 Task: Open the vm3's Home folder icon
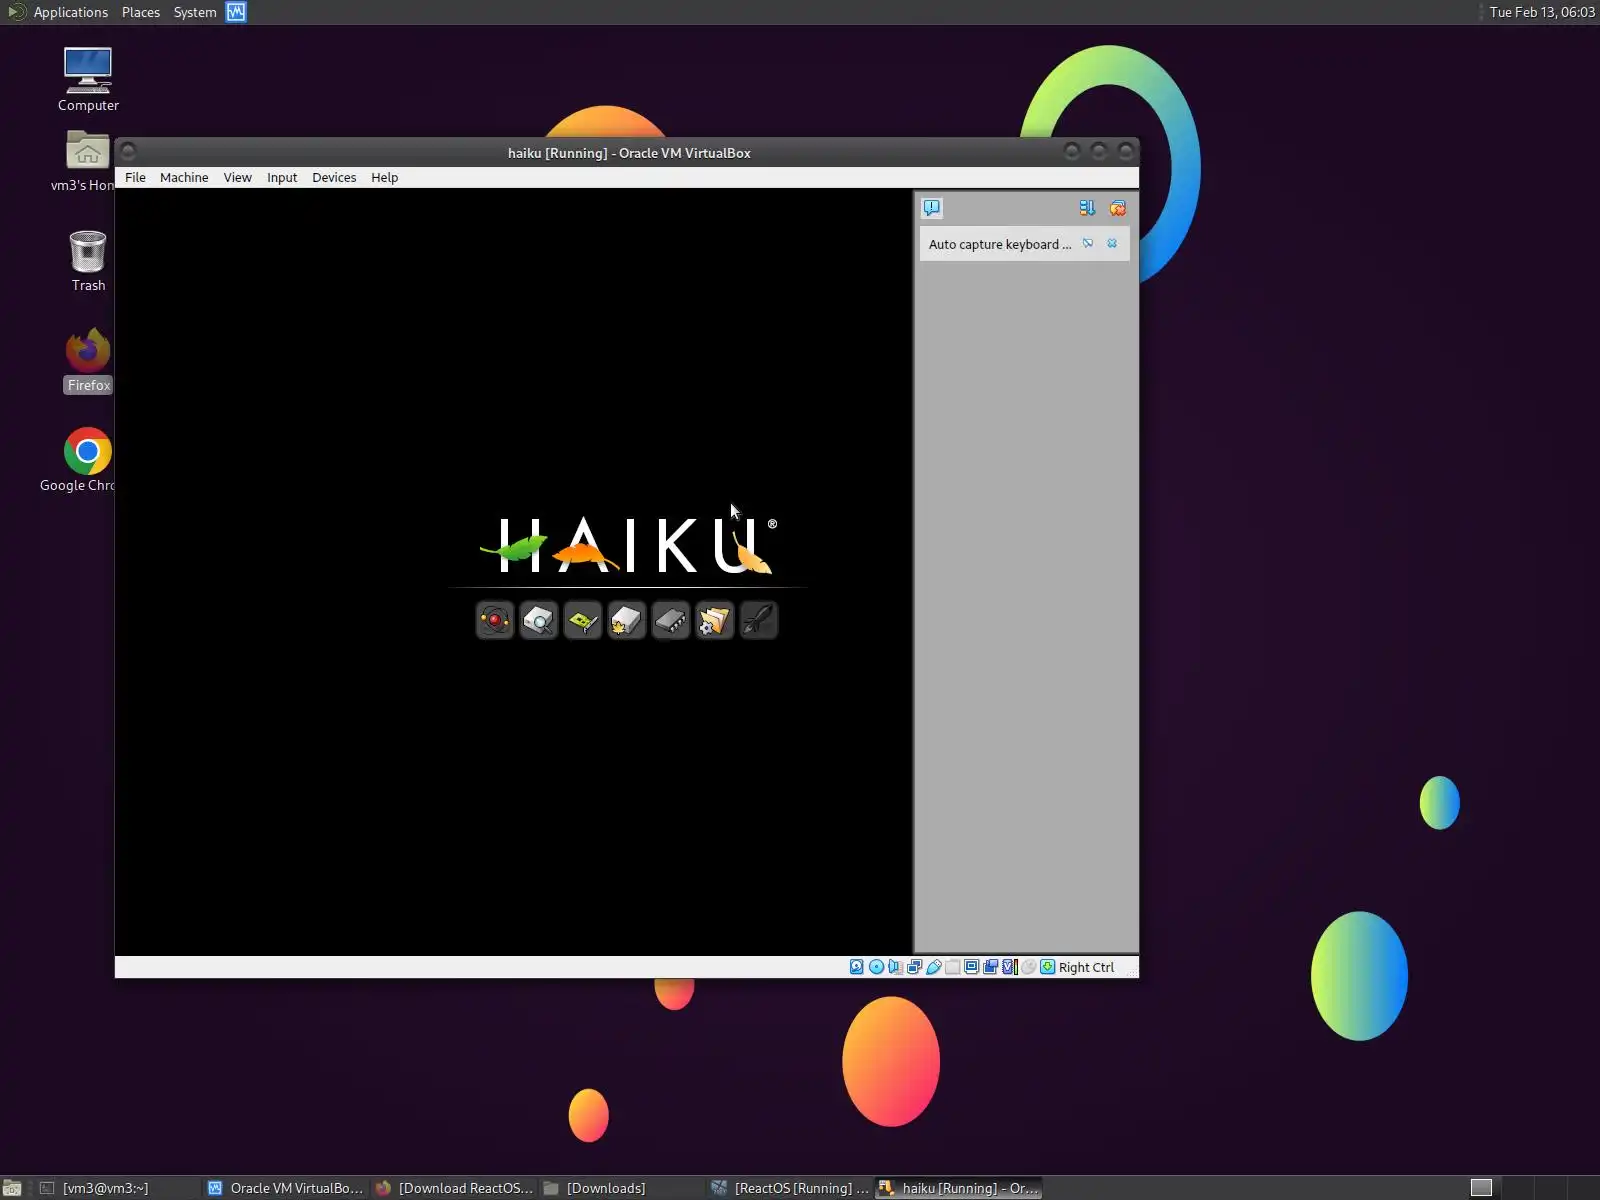tap(88, 161)
